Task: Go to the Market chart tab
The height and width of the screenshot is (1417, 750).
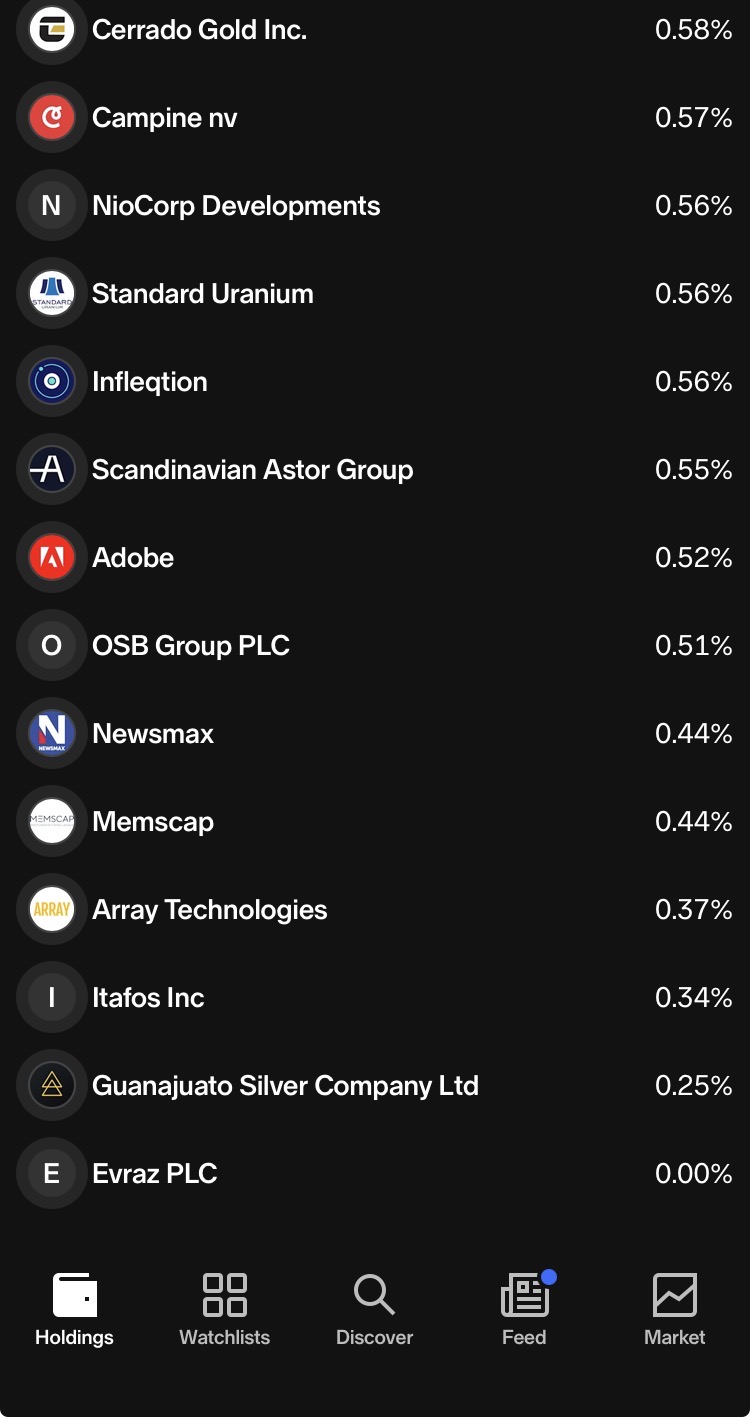Action: click(x=675, y=1309)
